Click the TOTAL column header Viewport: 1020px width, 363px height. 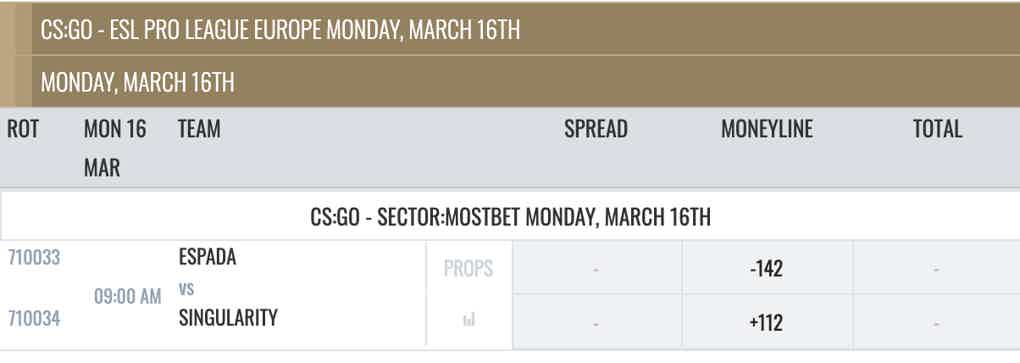[937, 129]
